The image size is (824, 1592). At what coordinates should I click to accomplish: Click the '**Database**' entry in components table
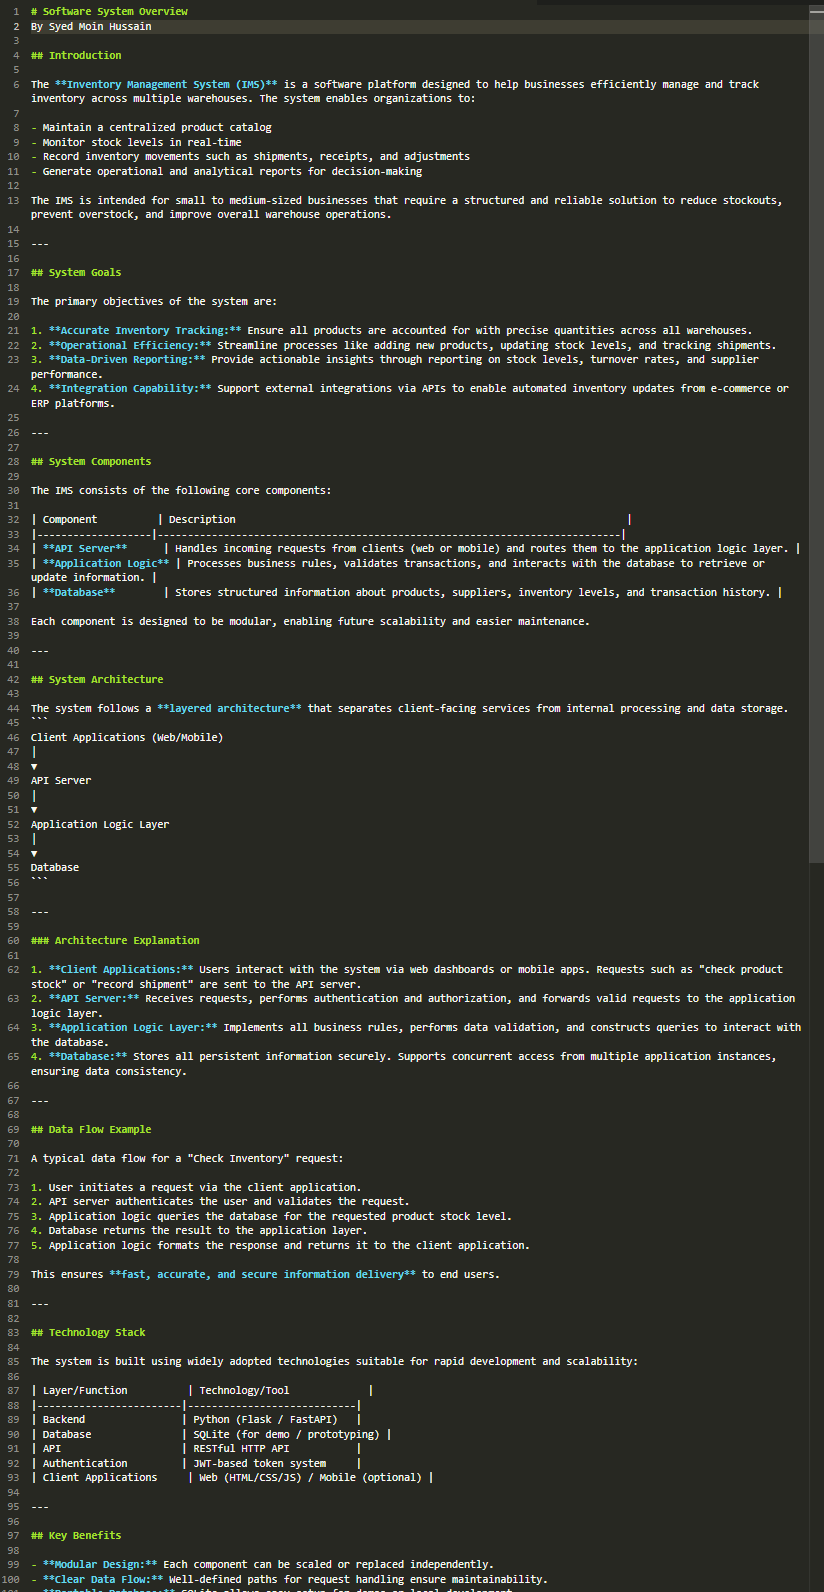(79, 592)
